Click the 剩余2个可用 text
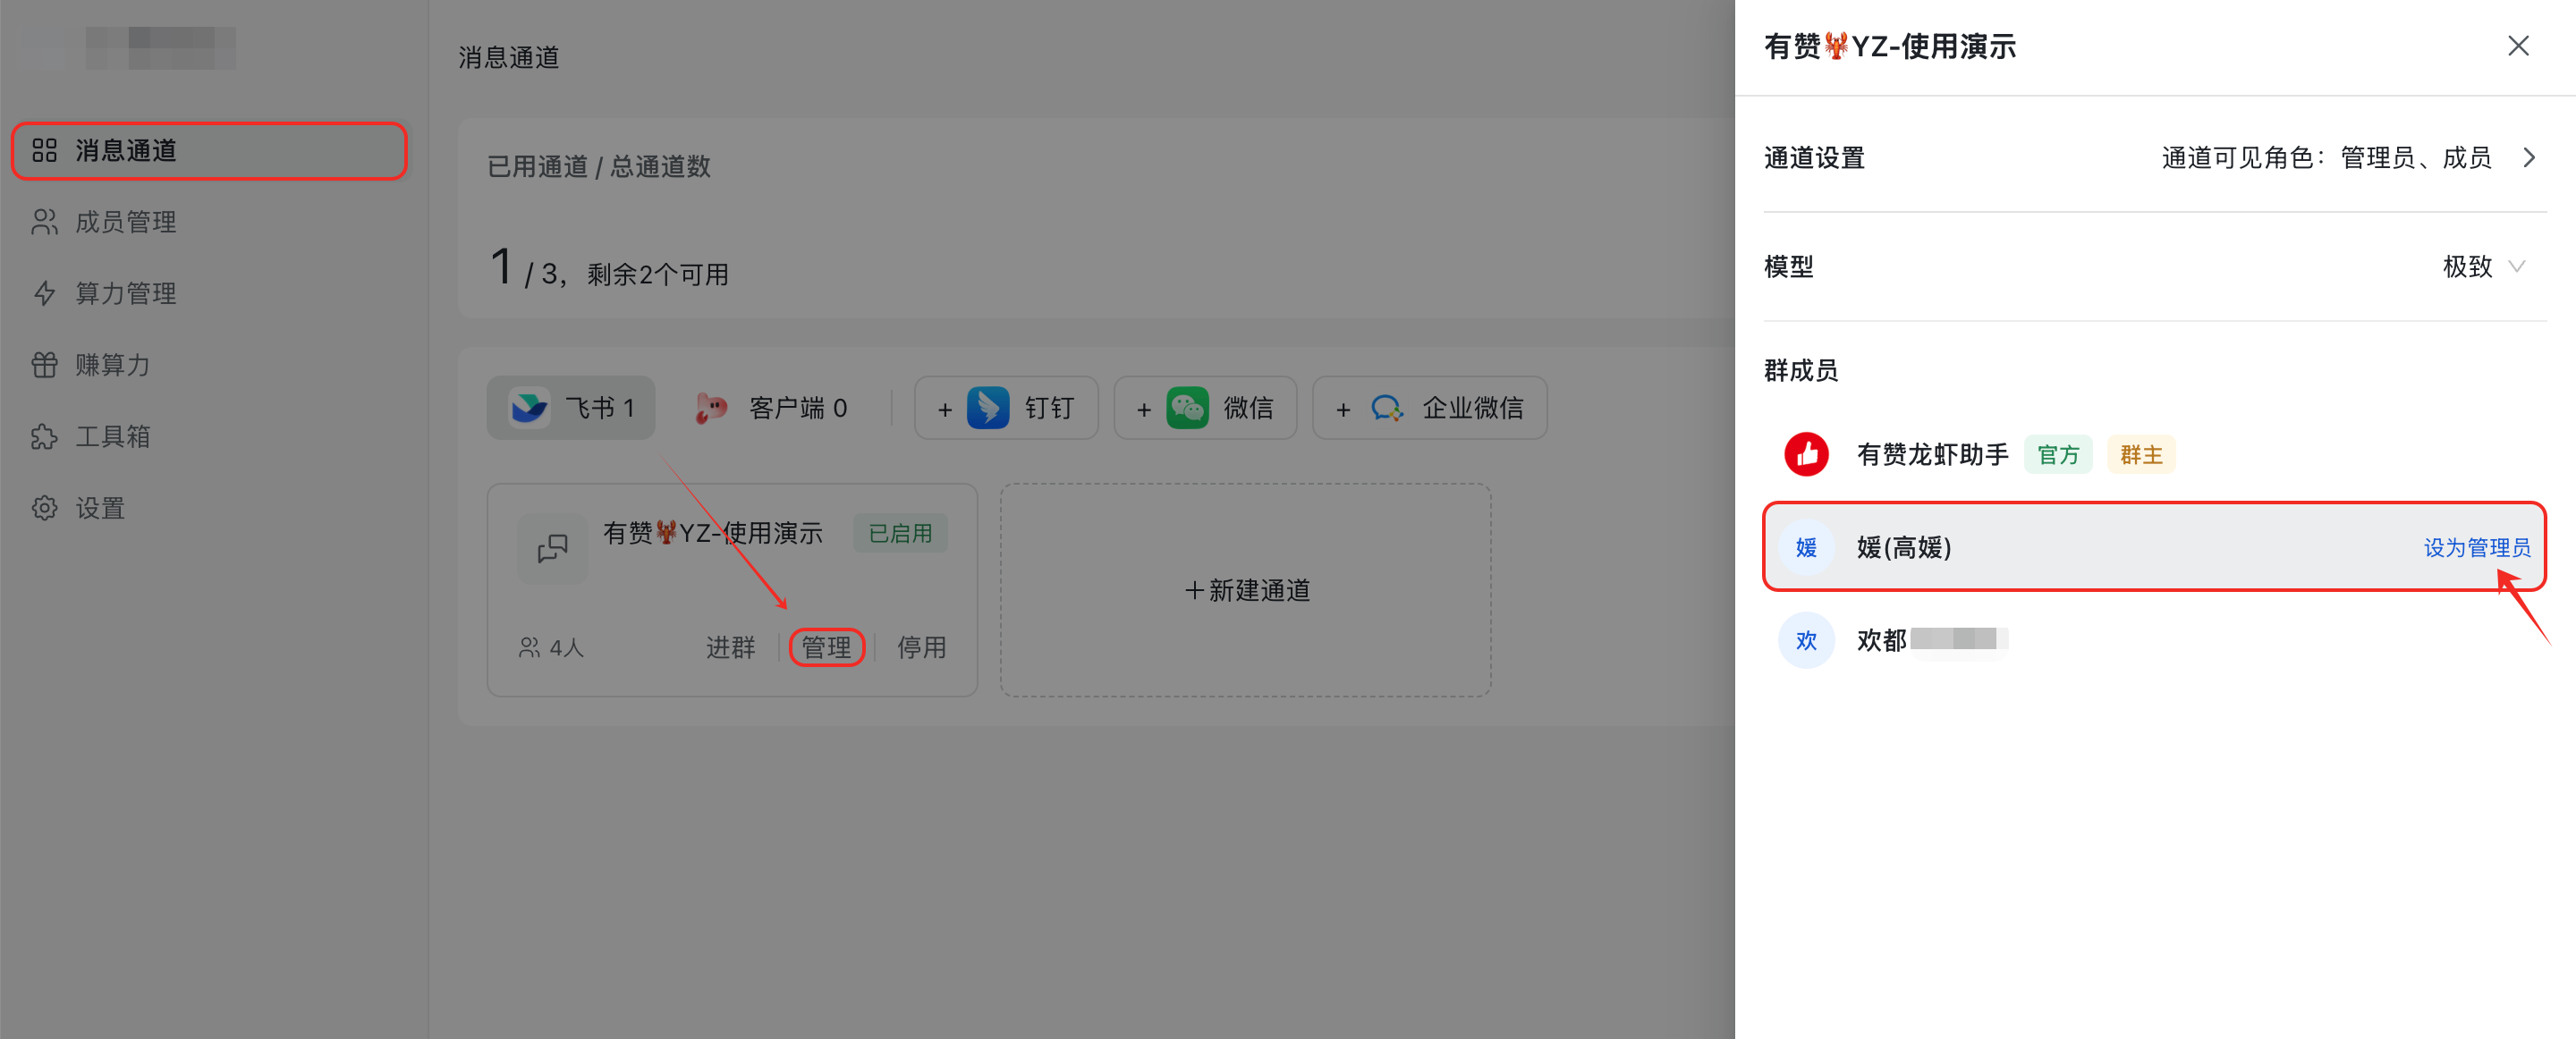Viewport: 2576px width, 1039px height. click(x=657, y=275)
